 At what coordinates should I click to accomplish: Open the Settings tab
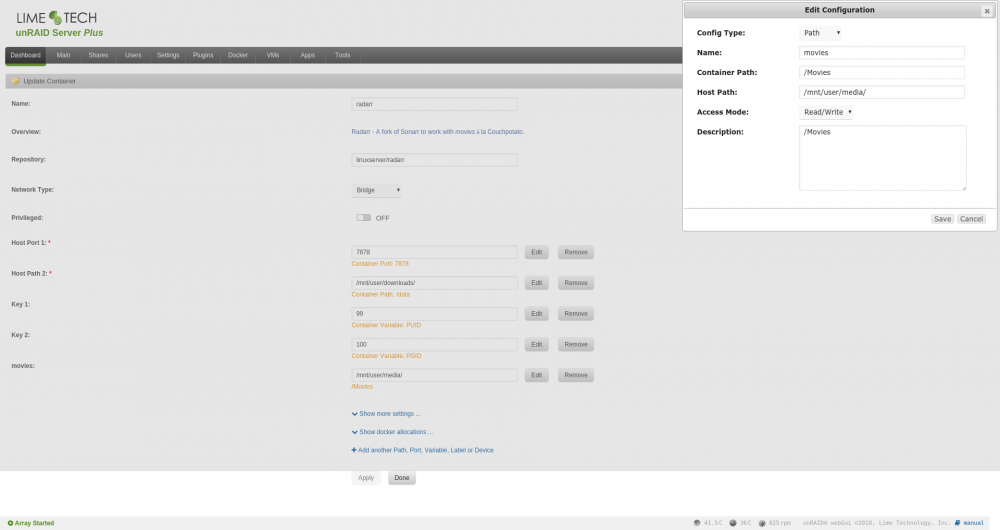168,55
